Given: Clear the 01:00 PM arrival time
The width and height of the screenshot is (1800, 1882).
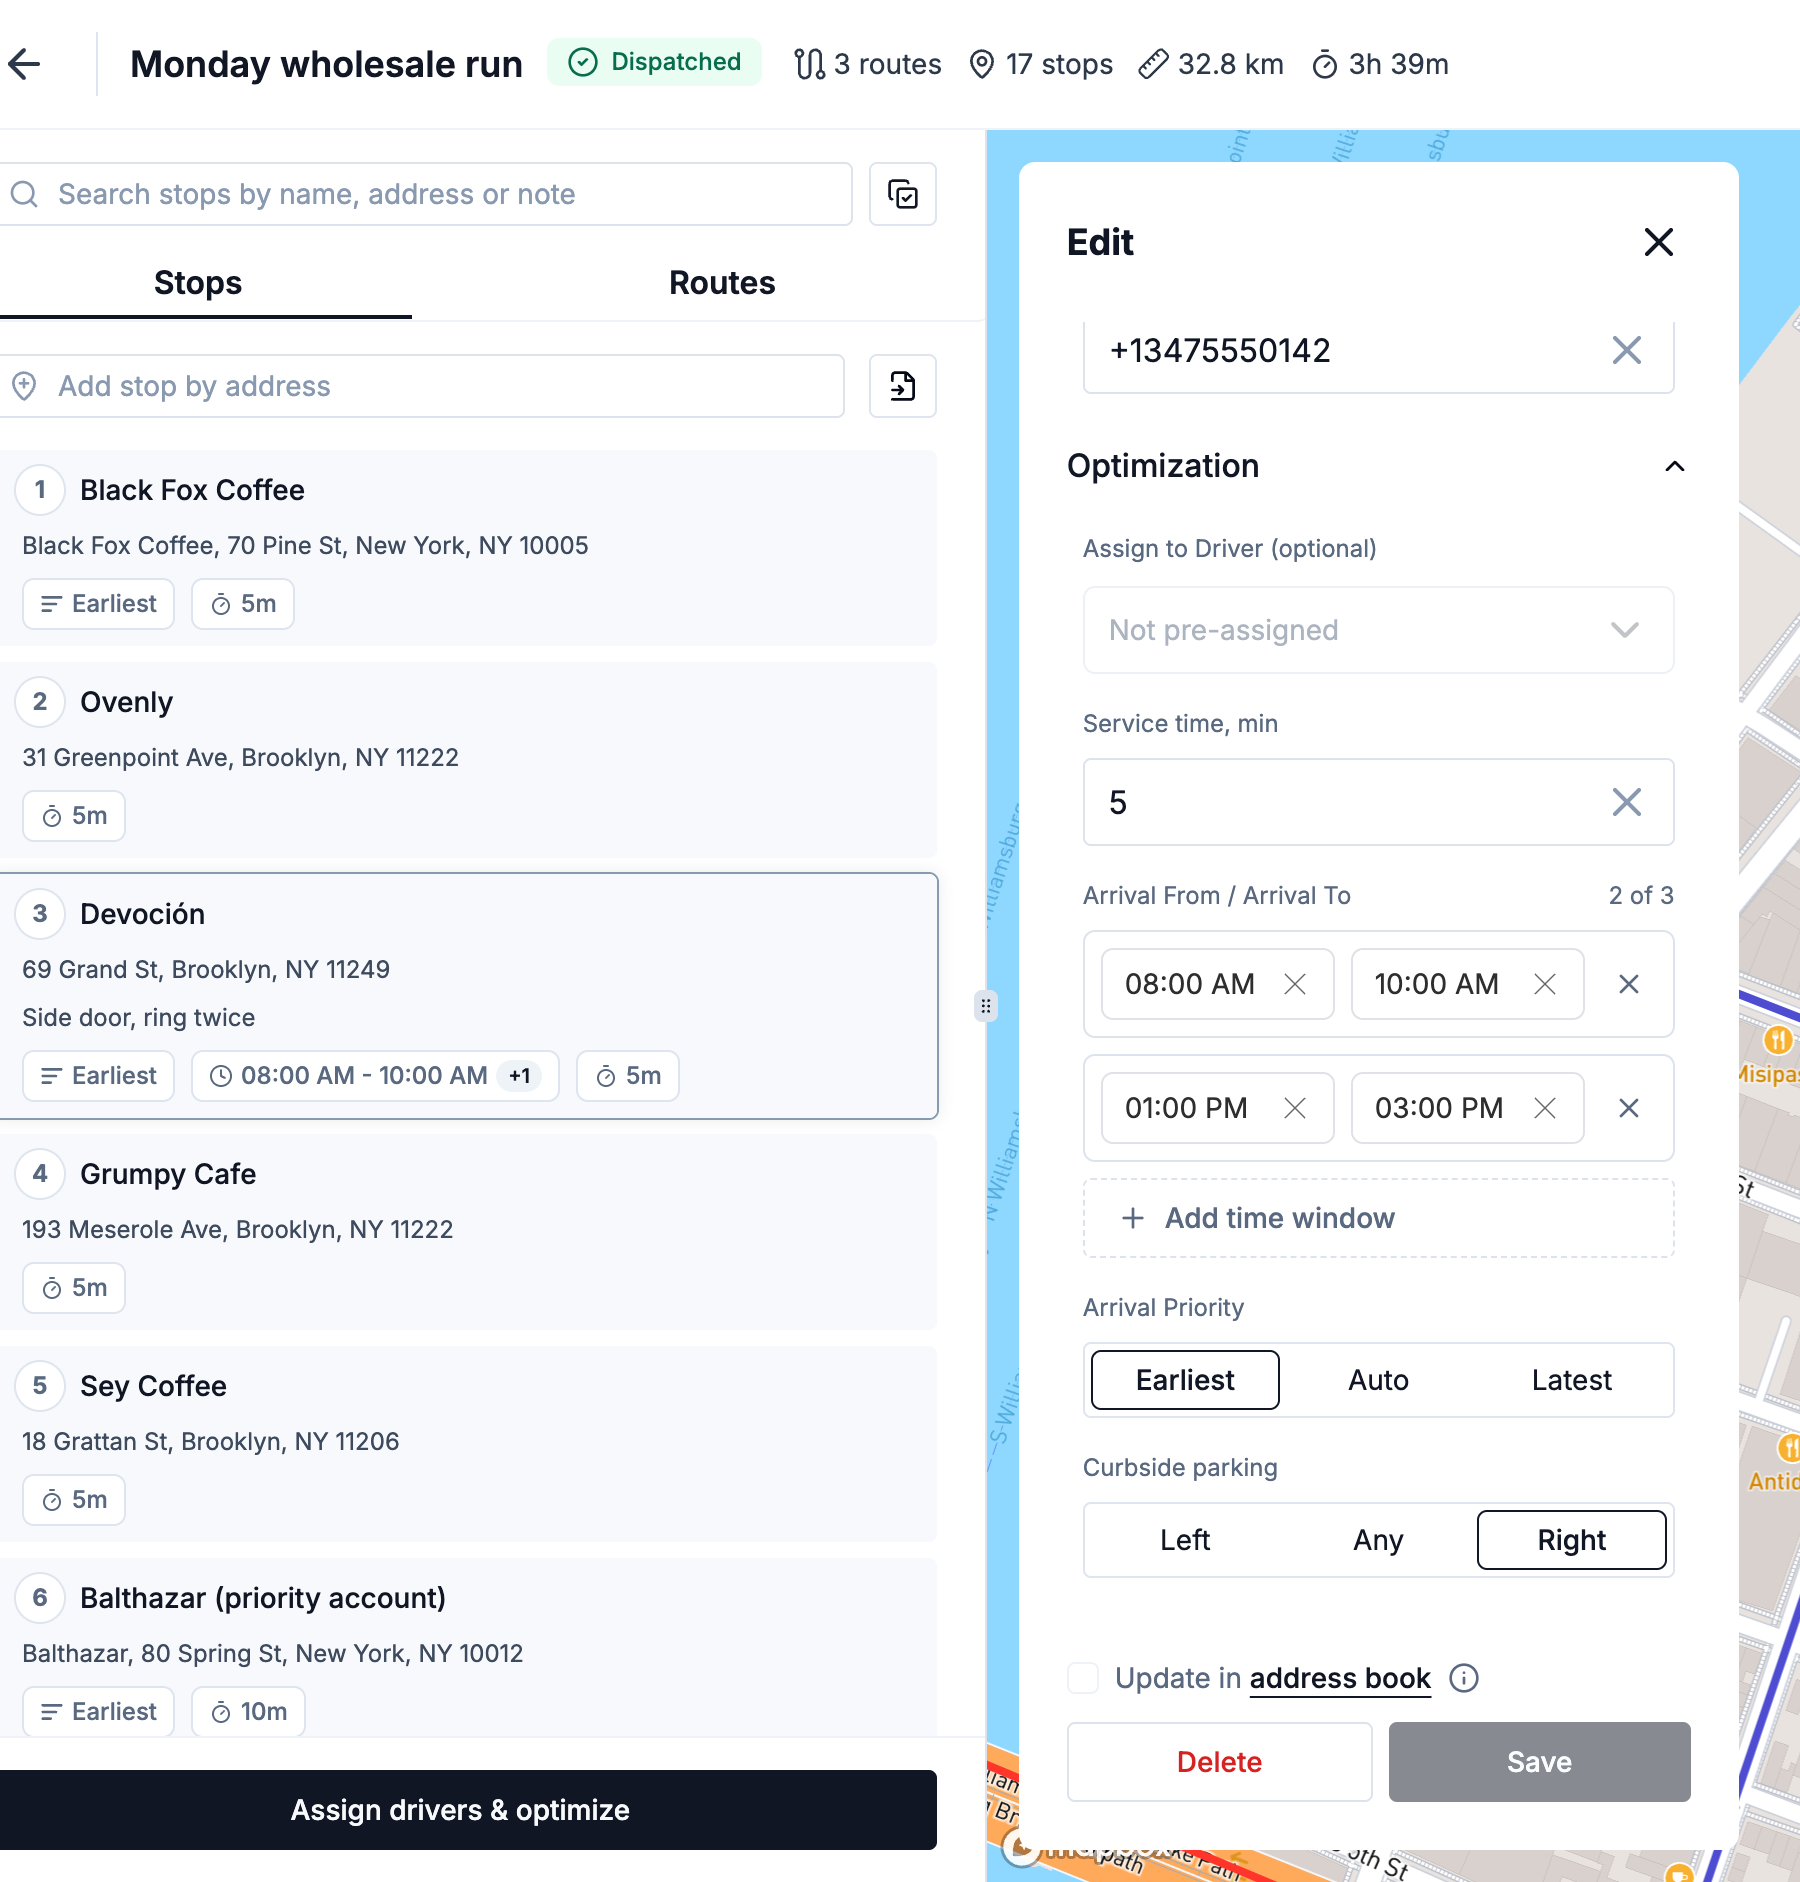Looking at the screenshot, I should pos(1295,1108).
